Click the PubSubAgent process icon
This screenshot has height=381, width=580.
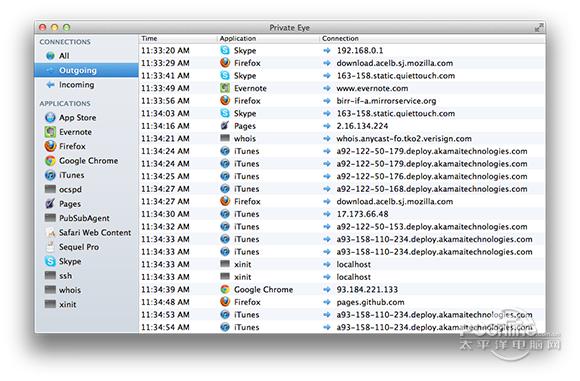pos(50,218)
